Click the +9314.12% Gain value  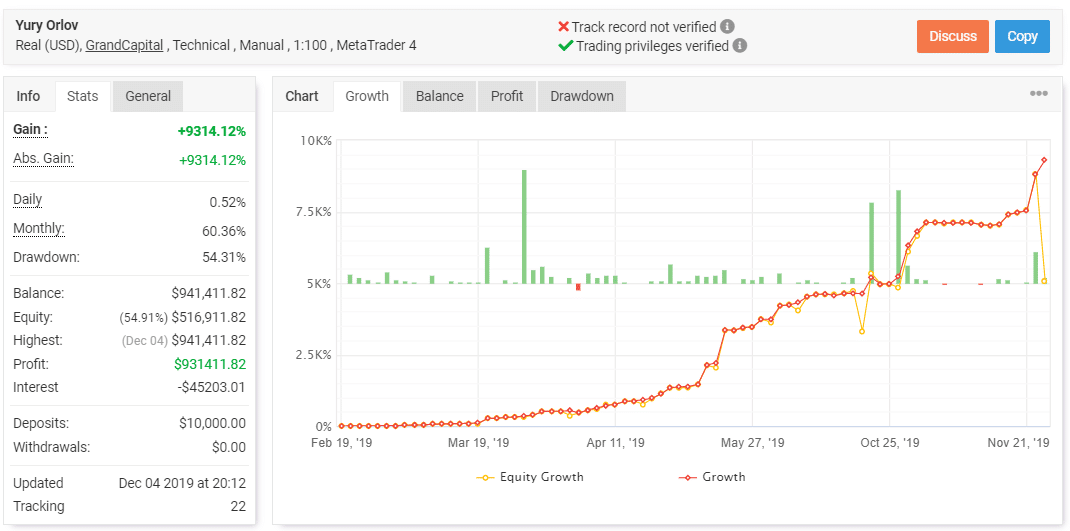pos(212,131)
